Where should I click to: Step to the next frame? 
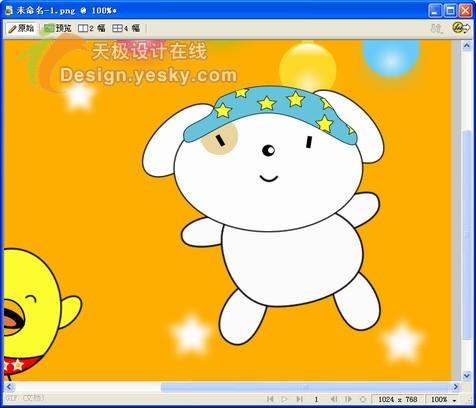(x=348, y=399)
